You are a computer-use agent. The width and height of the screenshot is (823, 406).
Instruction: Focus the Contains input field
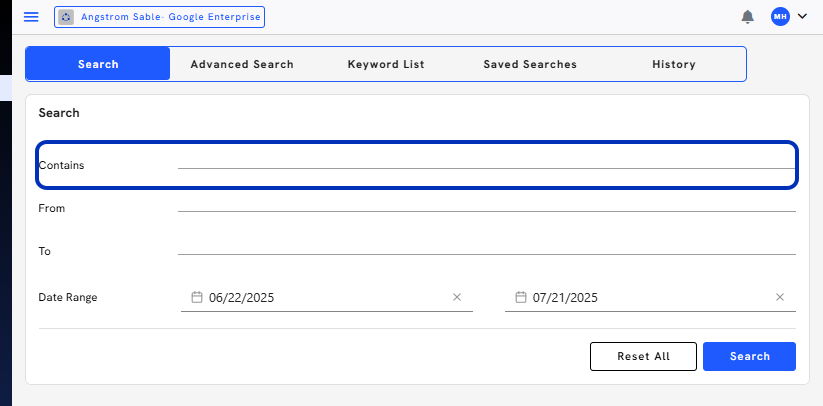coord(487,162)
